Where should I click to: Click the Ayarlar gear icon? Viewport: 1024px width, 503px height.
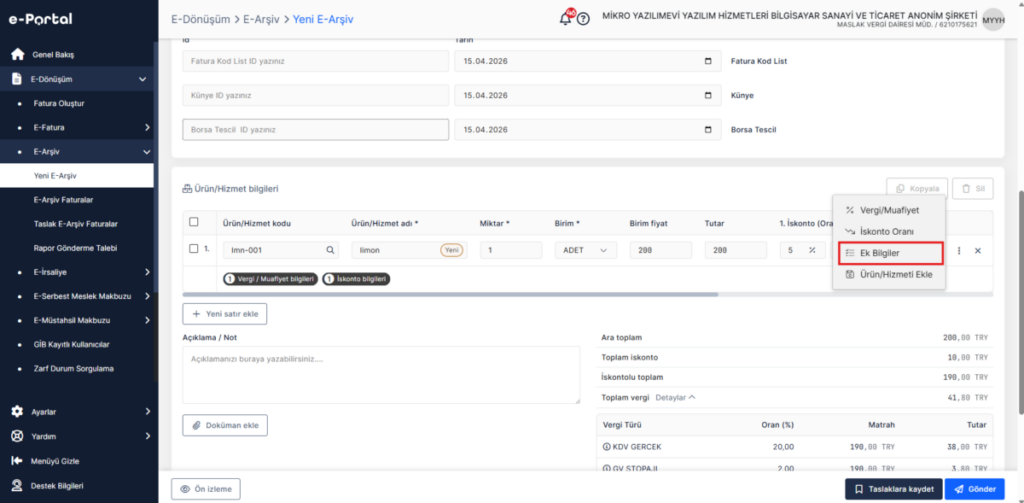(18, 412)
